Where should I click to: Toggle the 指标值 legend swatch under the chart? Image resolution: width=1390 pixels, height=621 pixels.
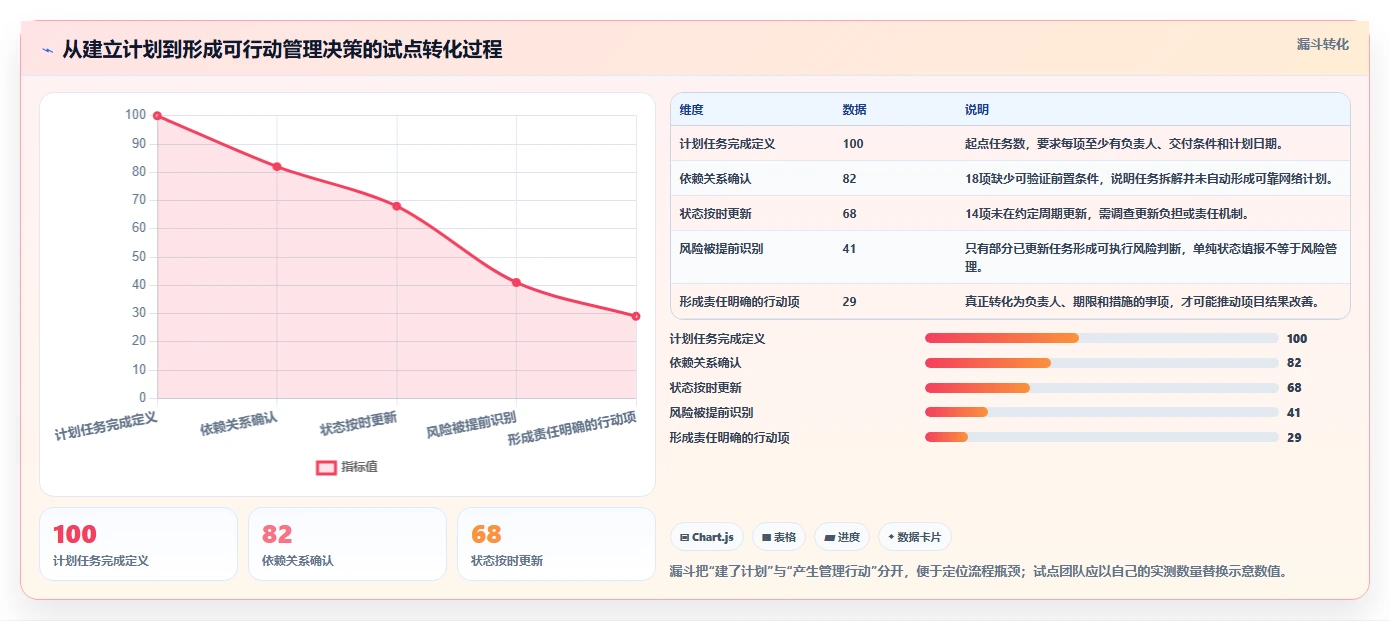326,467
